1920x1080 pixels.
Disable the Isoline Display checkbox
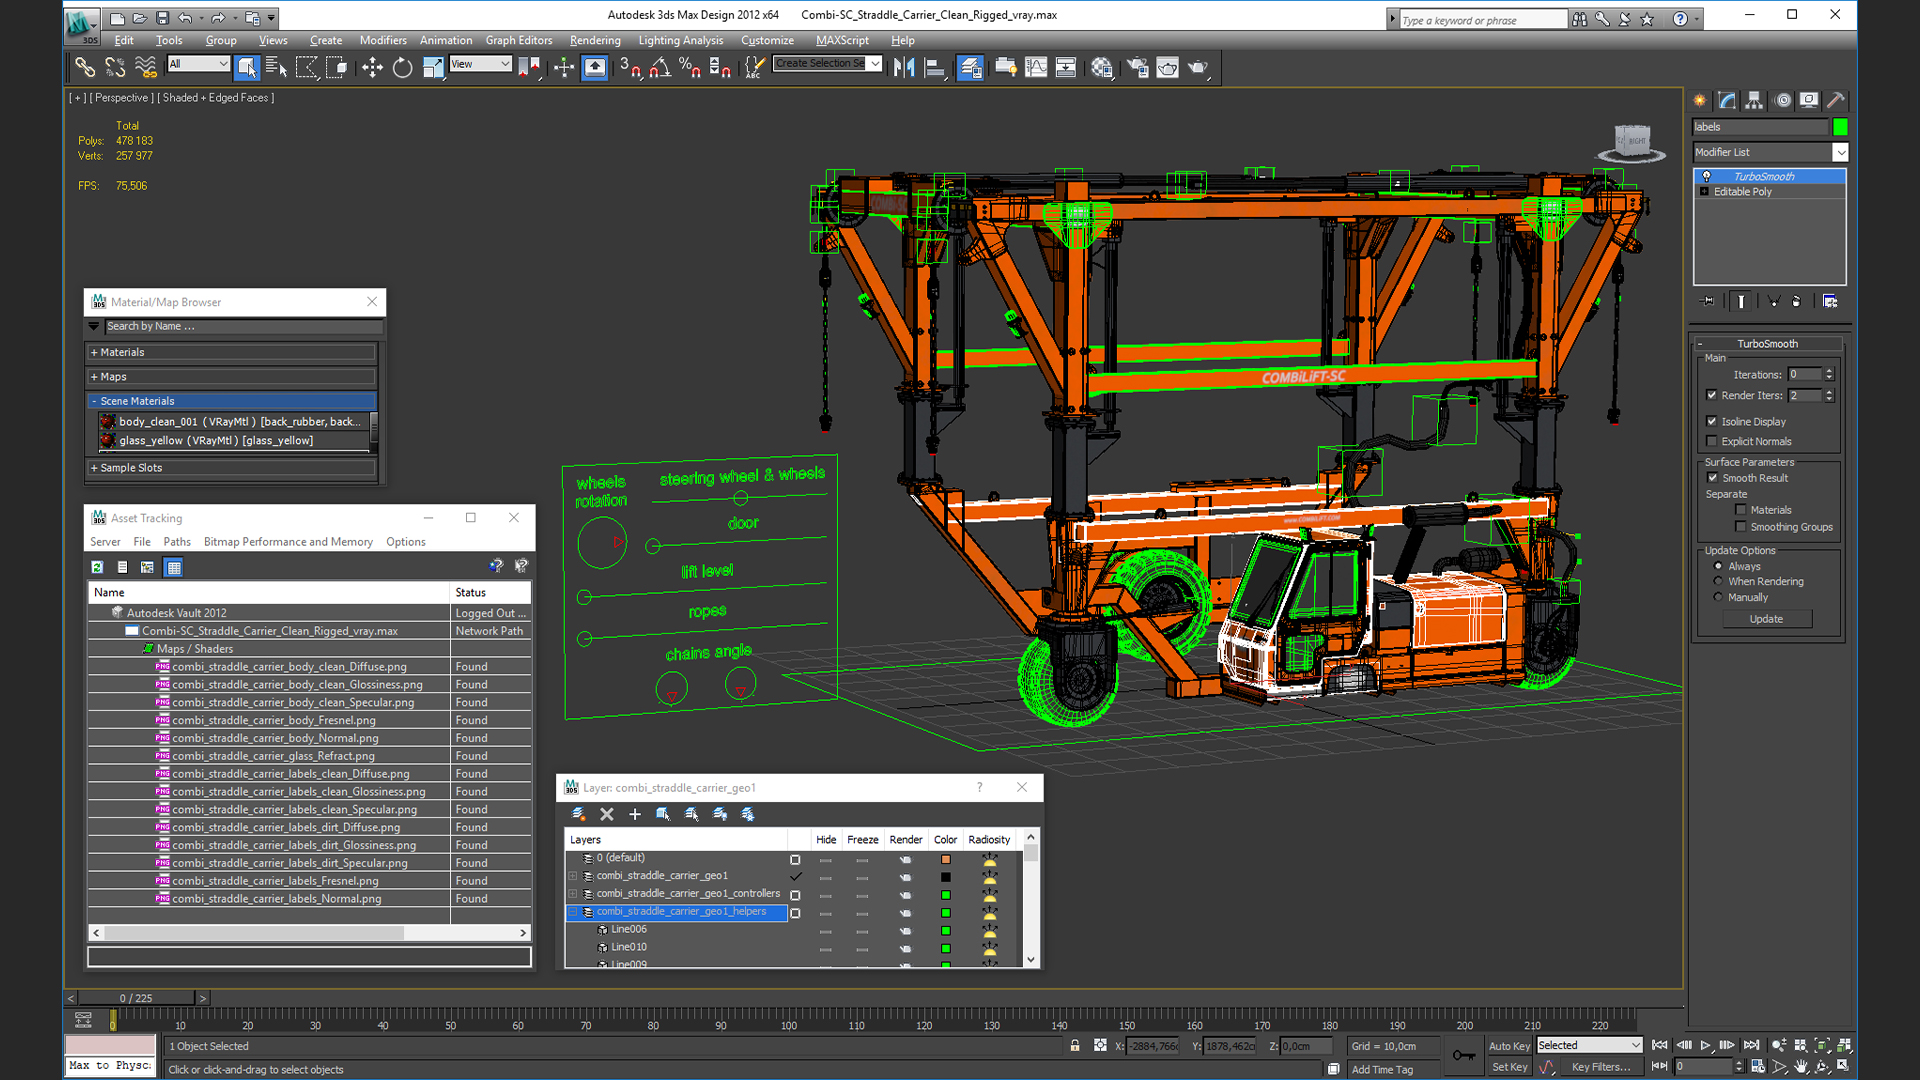[x=1712, y=421]
